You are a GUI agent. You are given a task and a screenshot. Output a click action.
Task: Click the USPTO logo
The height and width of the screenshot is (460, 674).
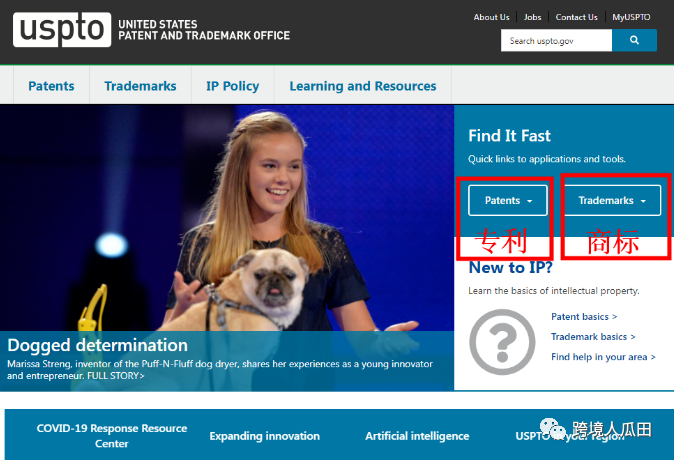(x=61, y=29)
